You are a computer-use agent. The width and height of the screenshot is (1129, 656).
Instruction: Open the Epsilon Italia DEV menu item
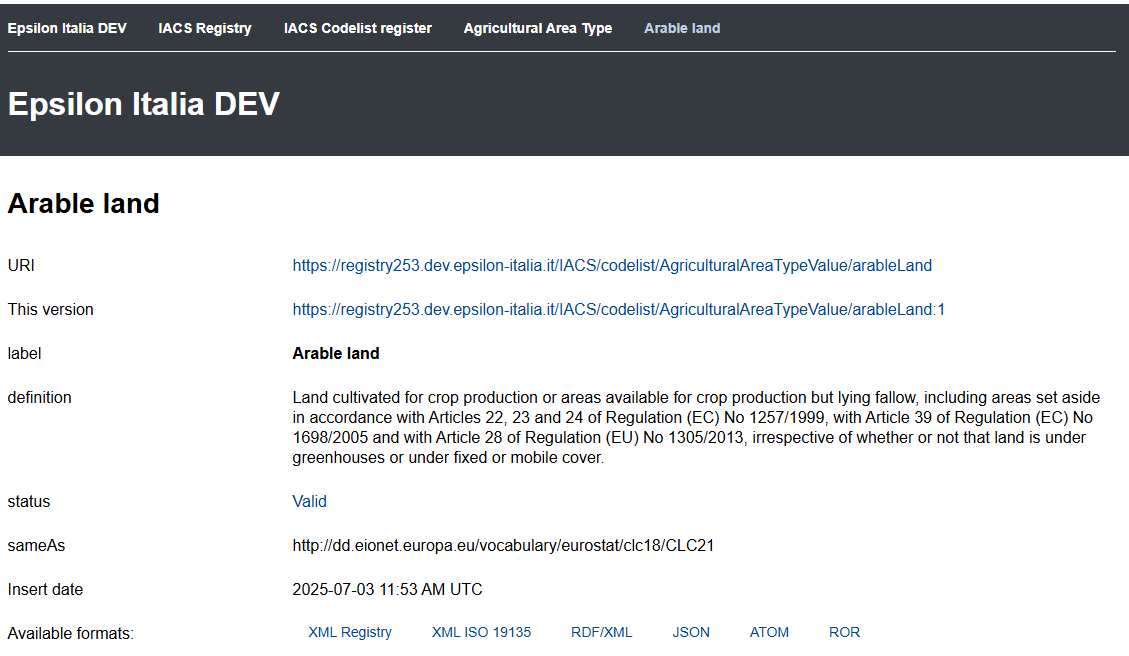point(66,28)
